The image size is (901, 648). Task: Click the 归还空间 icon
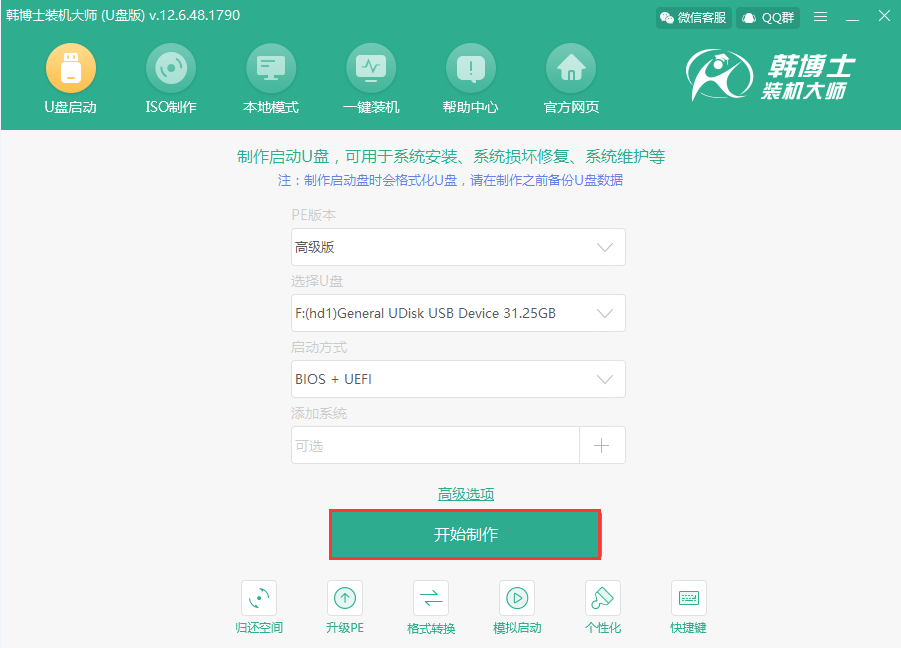pos(259,598)
